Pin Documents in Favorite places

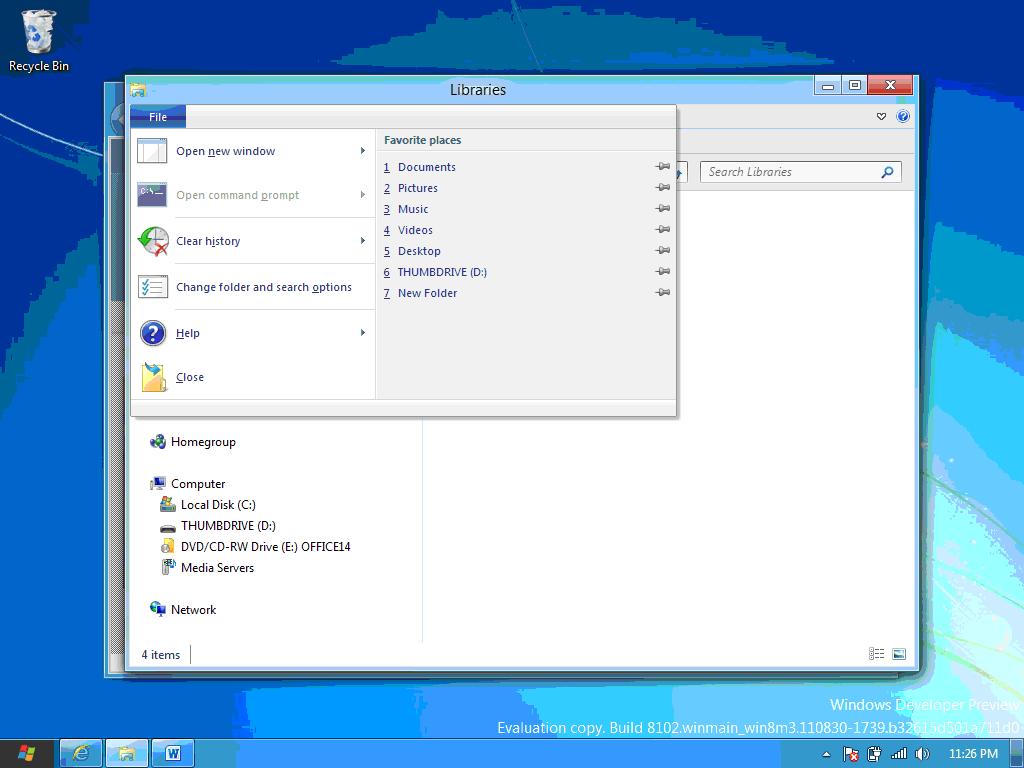pos(663,167)
